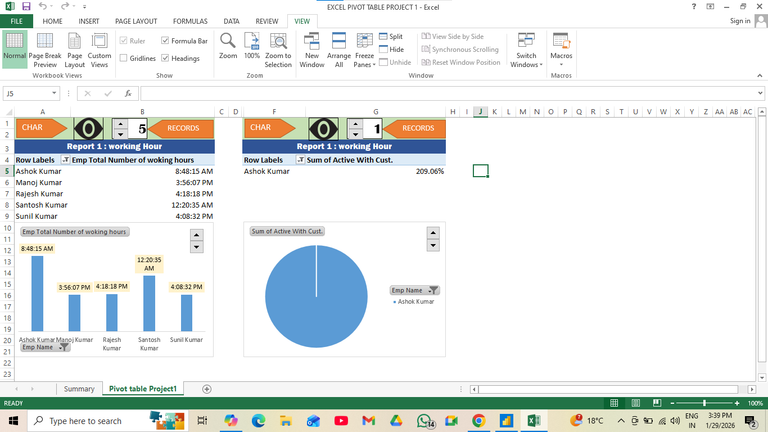Open Google Chrome from the taskbar
Image resolution: width=768 pixels, height=432 pixels.
pyautogui.click(x=479, y=421)
